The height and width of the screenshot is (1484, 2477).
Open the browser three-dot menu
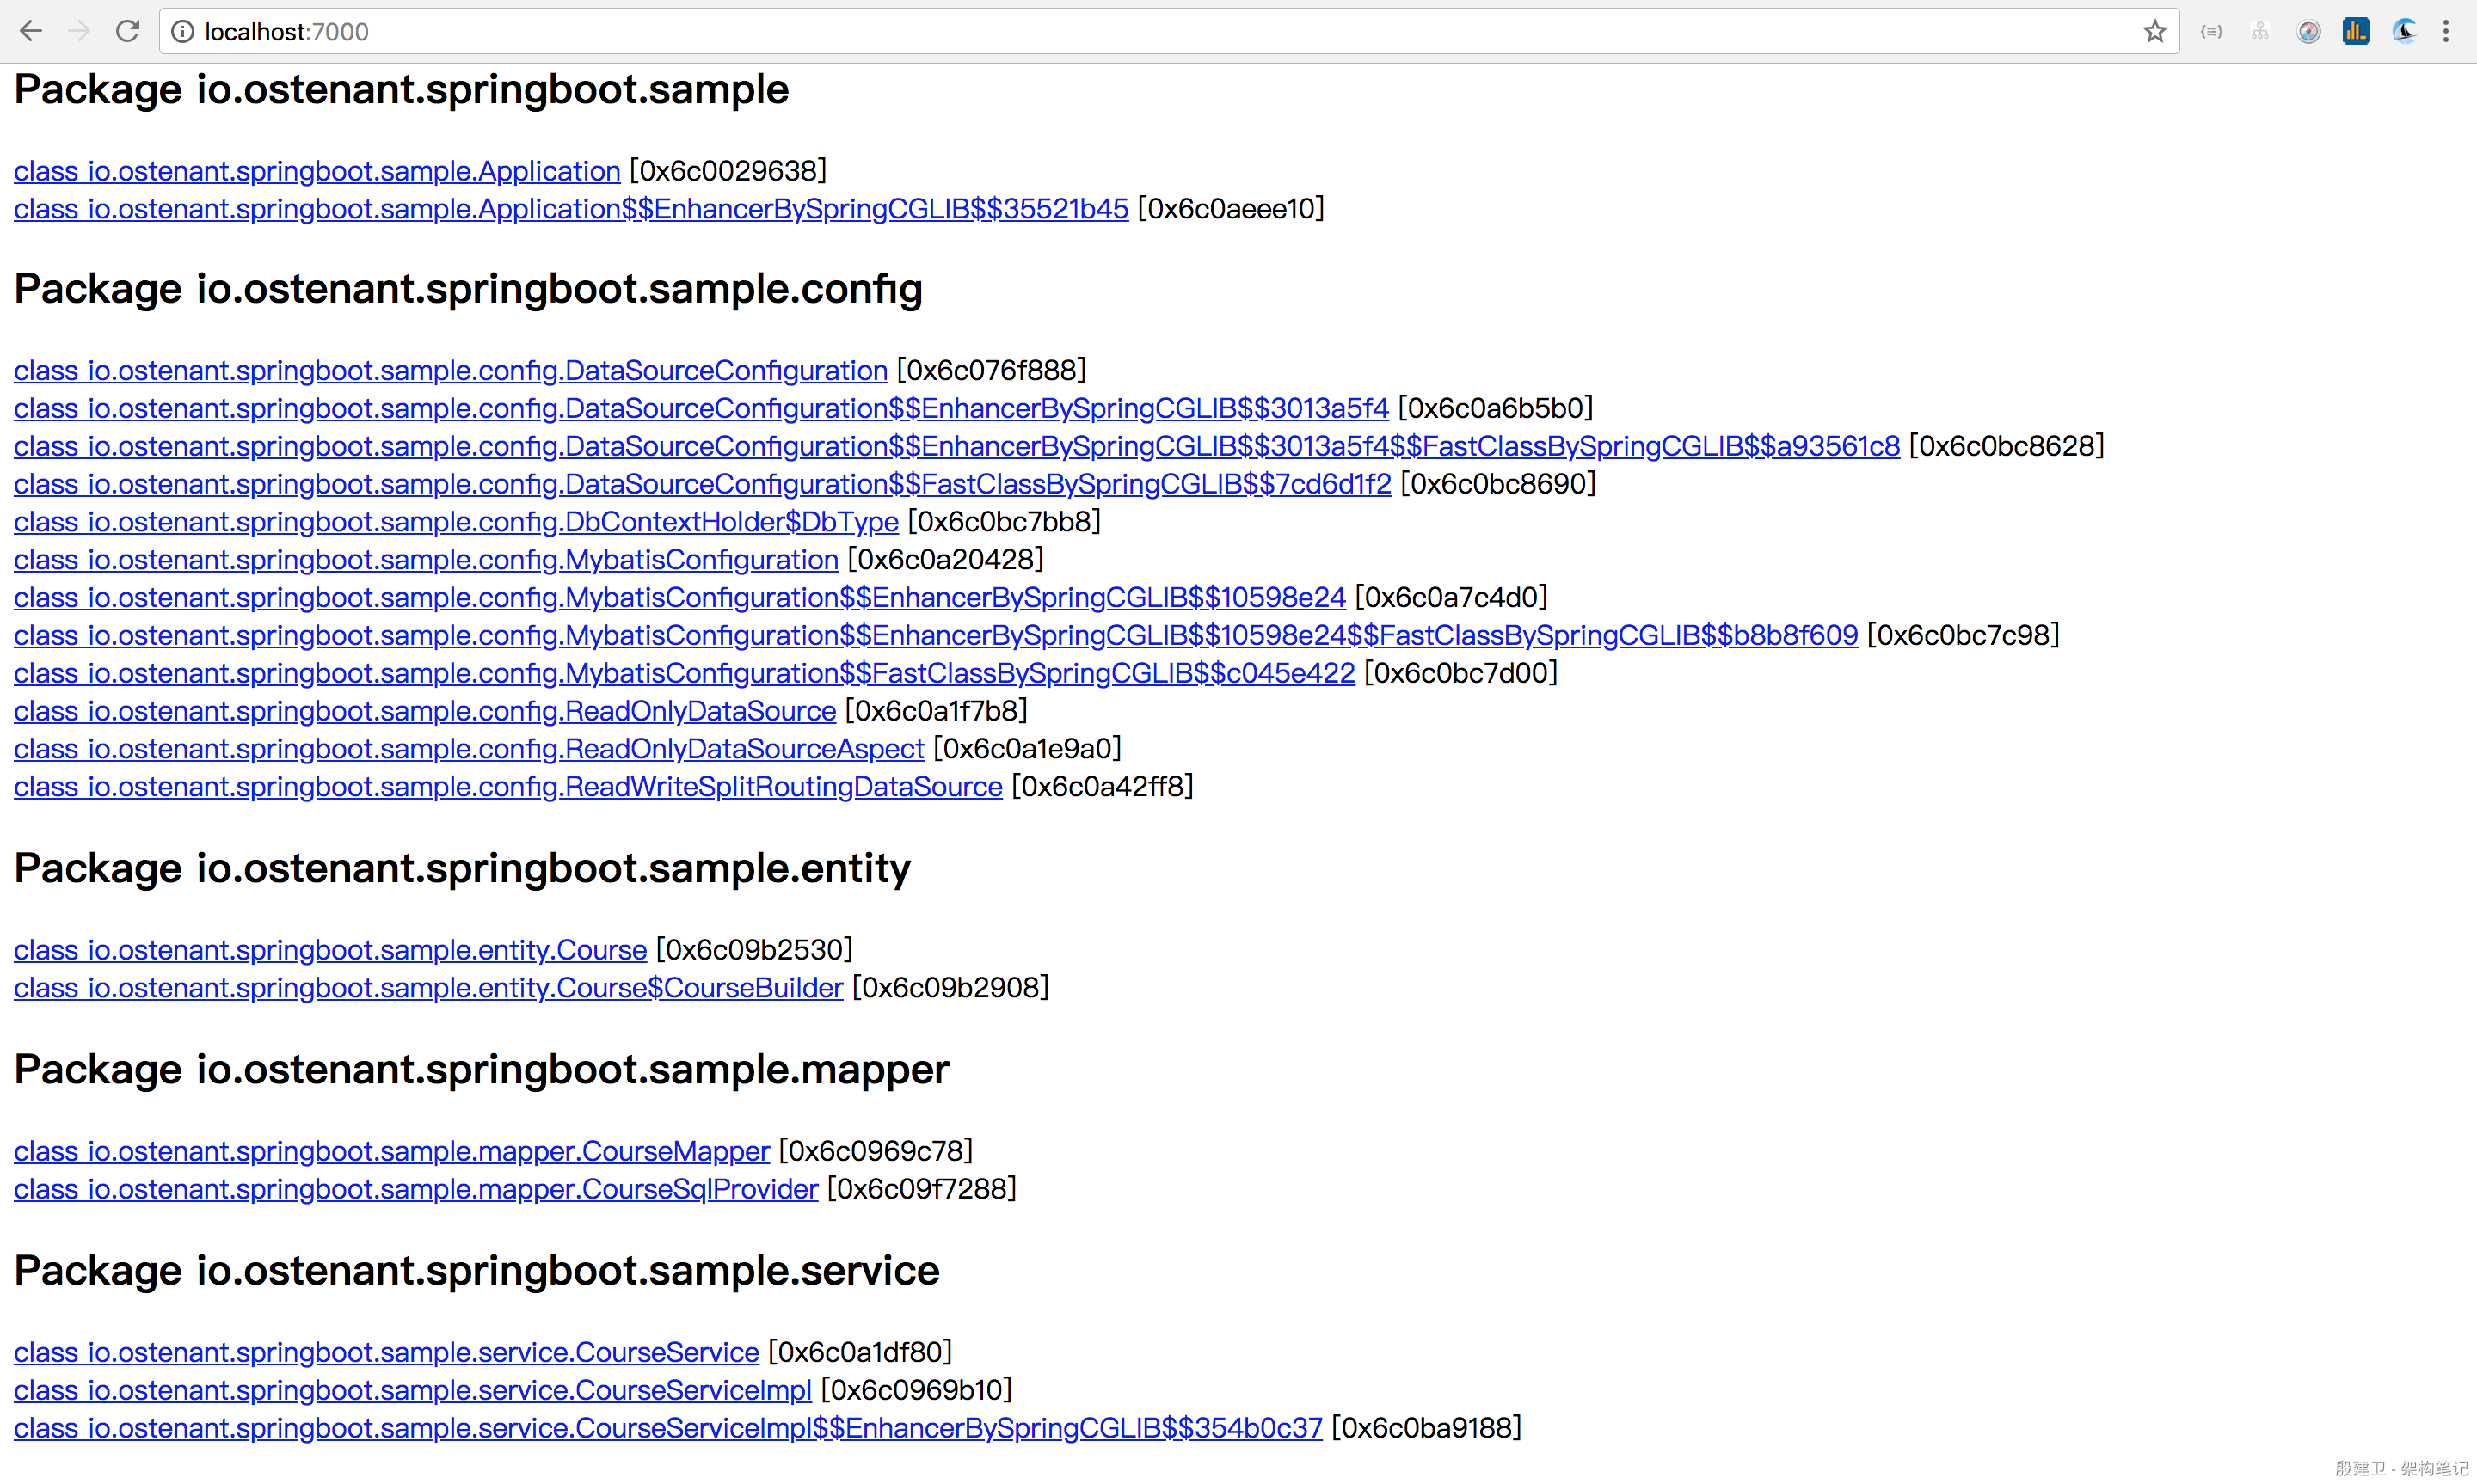tap(2446, 32)
